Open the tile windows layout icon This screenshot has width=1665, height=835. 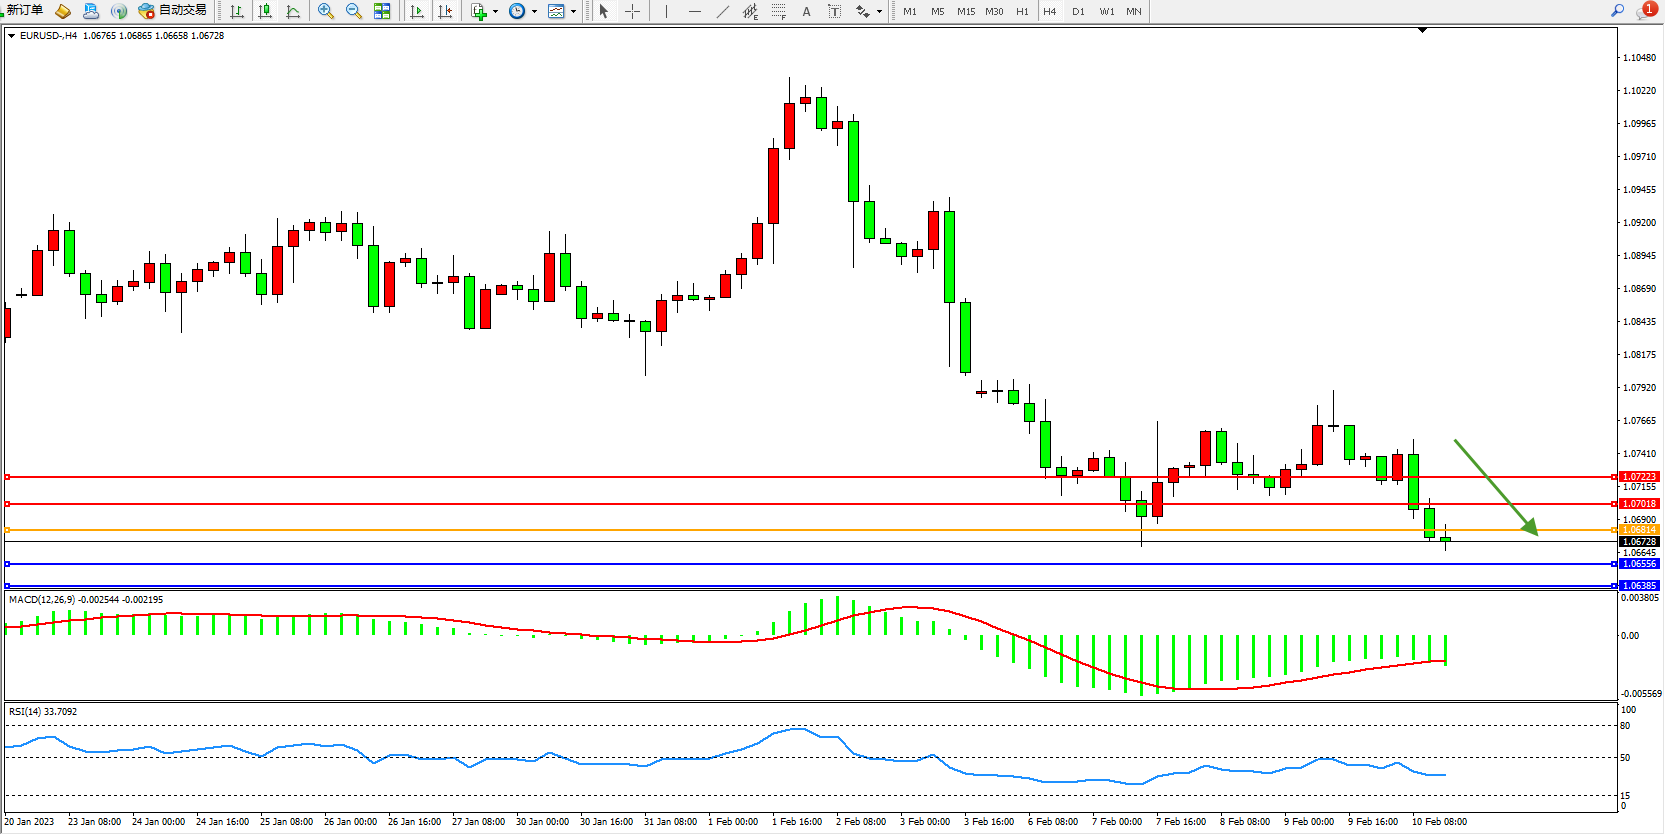tap(382, 11)
